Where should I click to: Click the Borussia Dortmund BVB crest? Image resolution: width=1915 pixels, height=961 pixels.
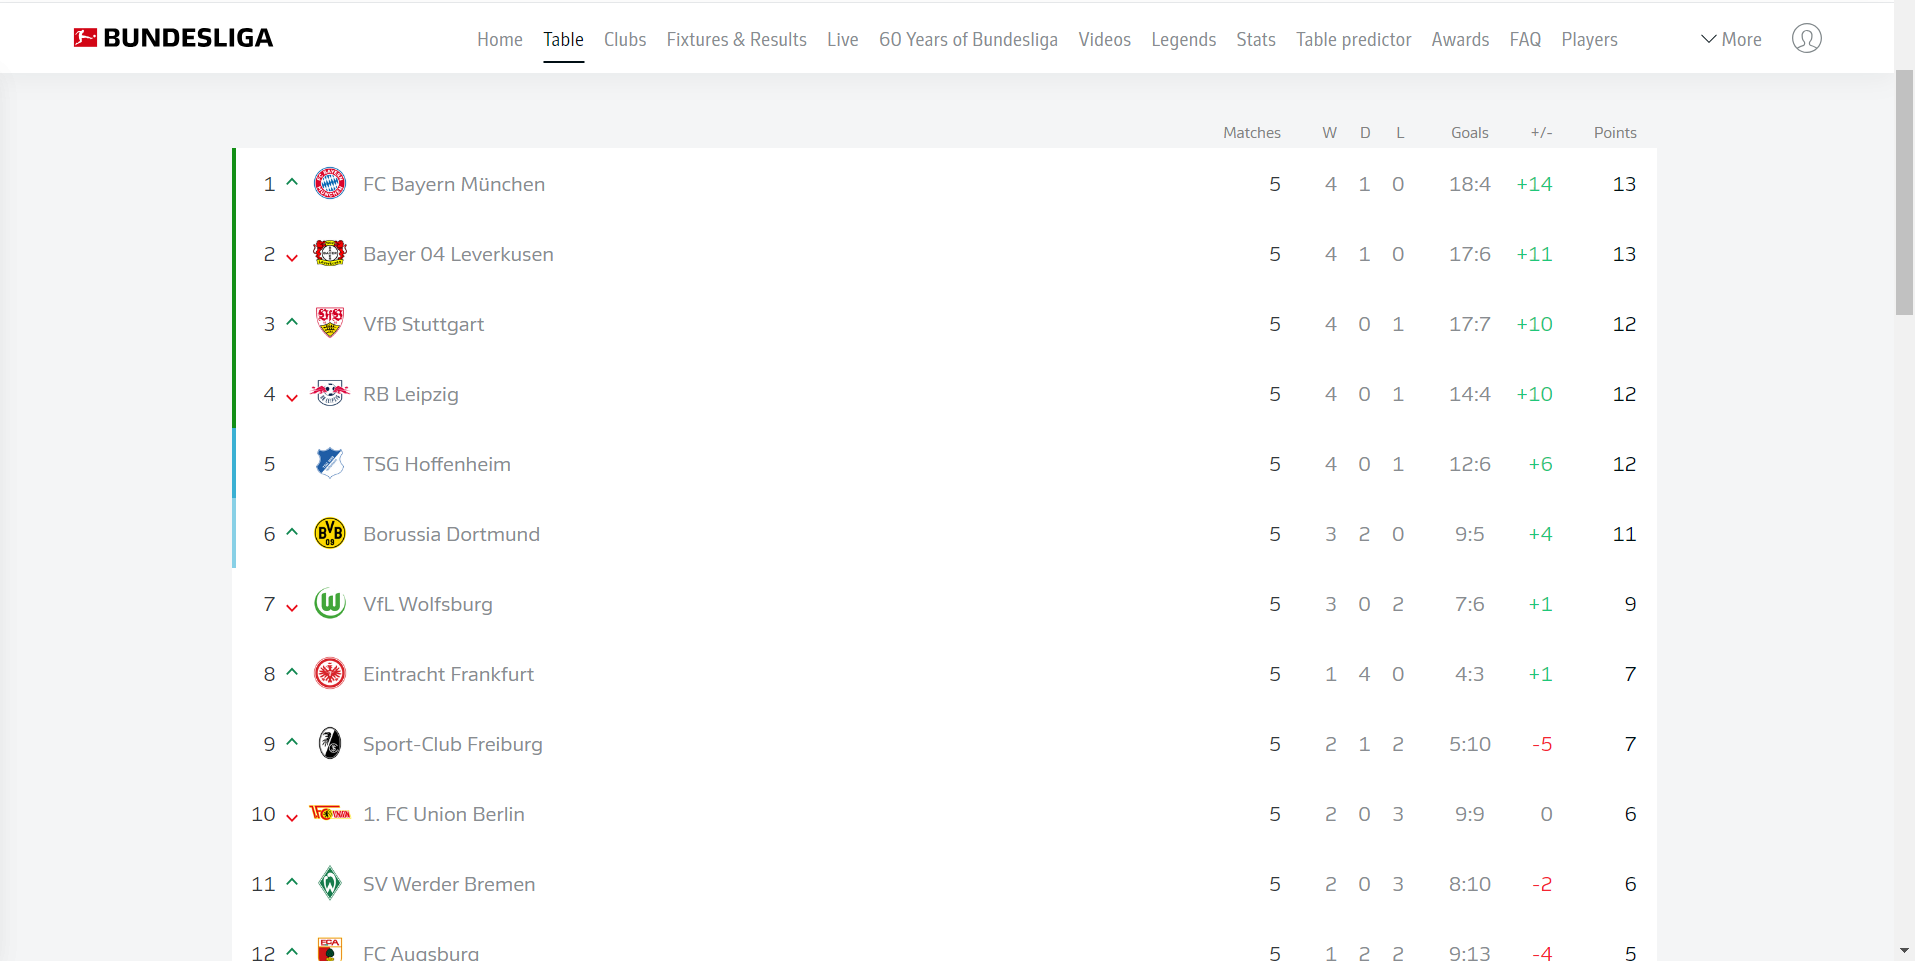tap(330, 534)
